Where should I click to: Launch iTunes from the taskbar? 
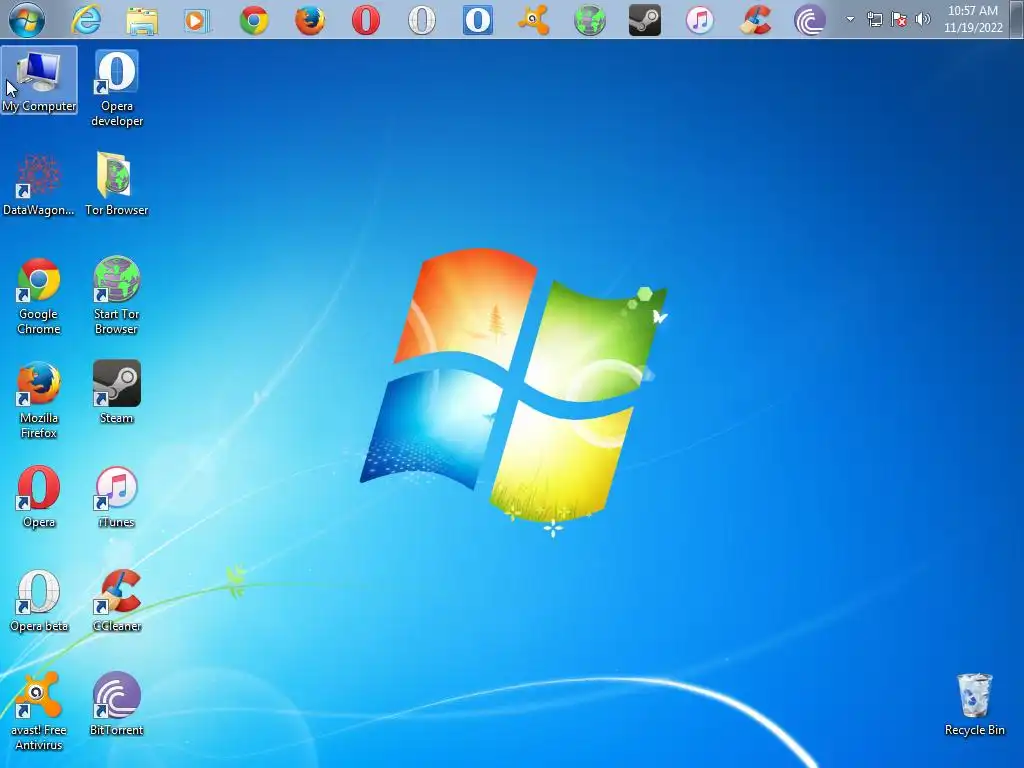[x=700, y=20]
